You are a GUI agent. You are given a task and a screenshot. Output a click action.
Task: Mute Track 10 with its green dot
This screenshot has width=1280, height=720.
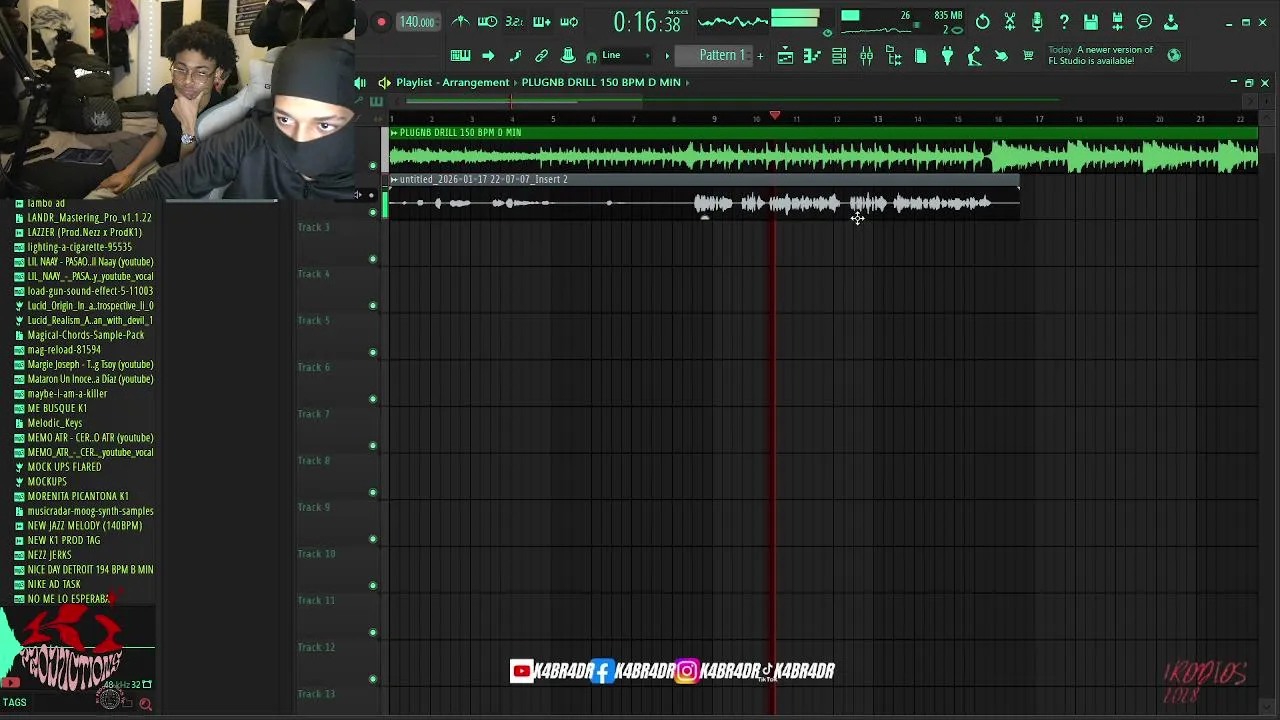373,586
